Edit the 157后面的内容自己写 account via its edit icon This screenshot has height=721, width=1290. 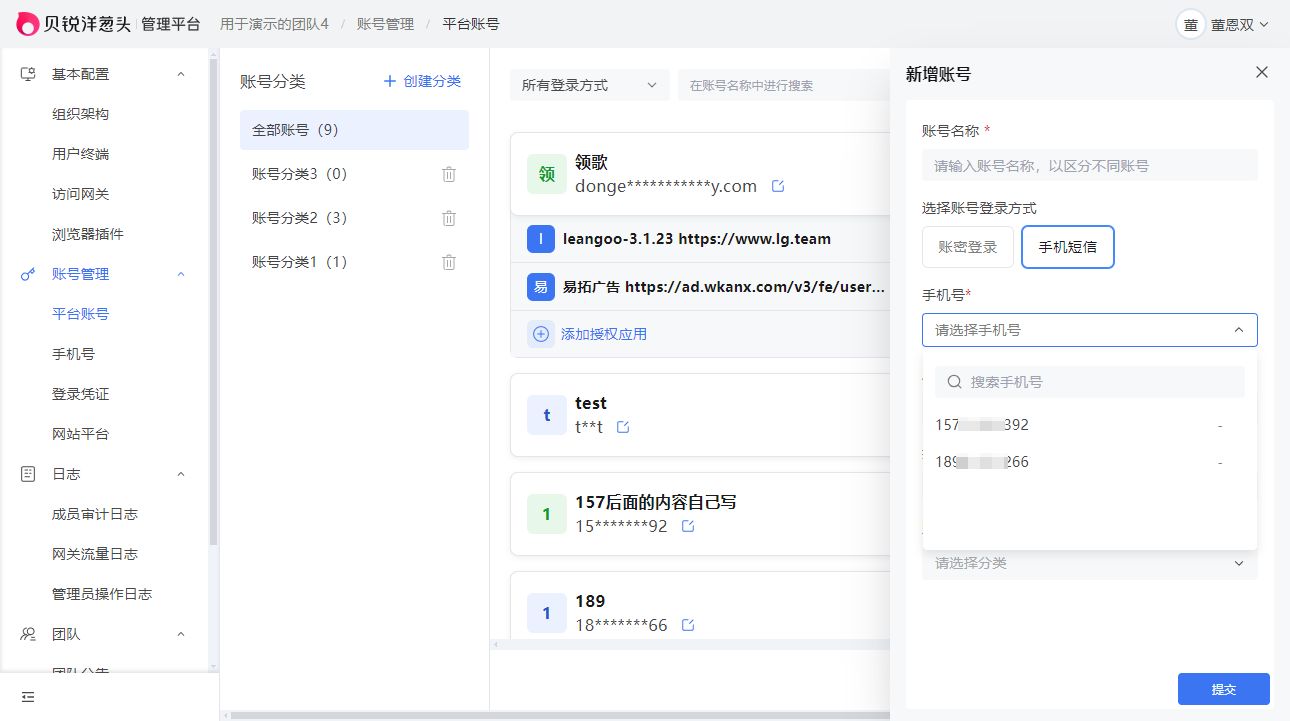point(688,526)
